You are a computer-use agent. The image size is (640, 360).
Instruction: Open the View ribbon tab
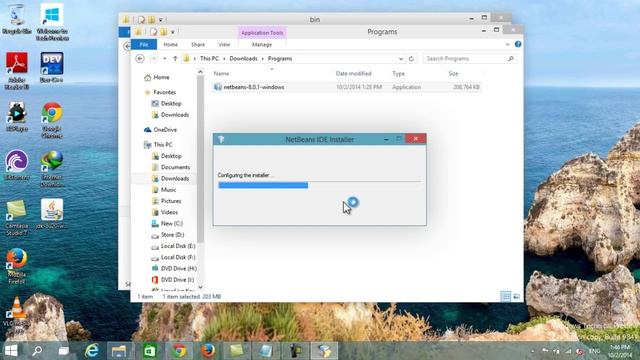pos(224,44)
